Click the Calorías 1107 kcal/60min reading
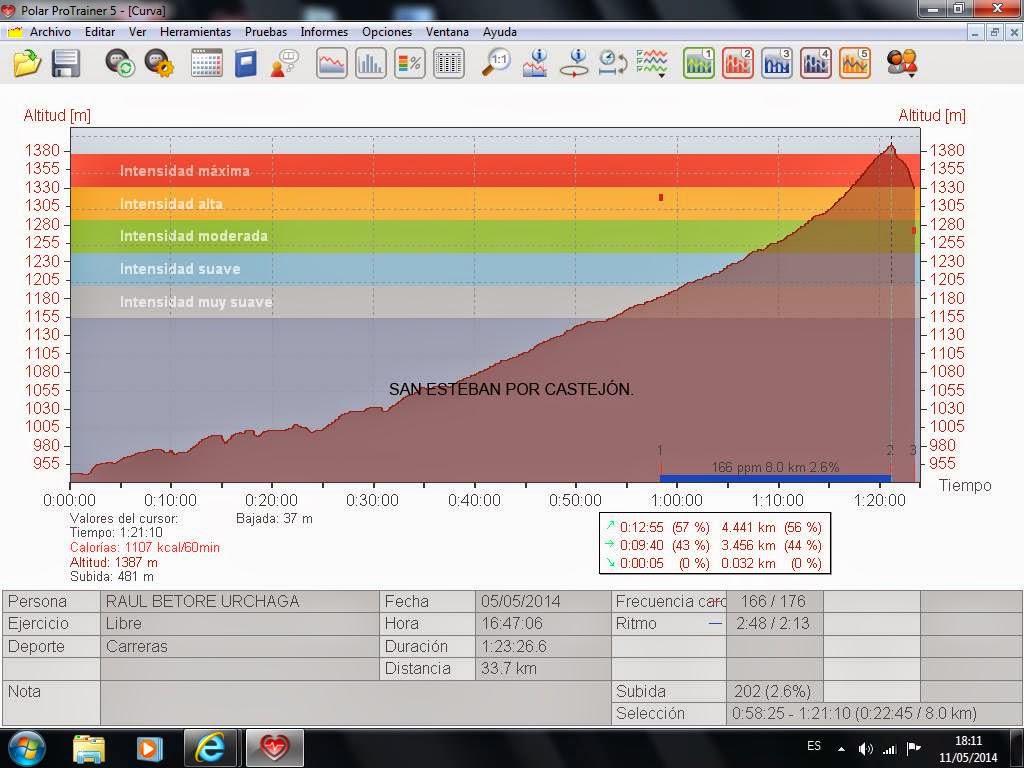 click(x=145, y=547)
